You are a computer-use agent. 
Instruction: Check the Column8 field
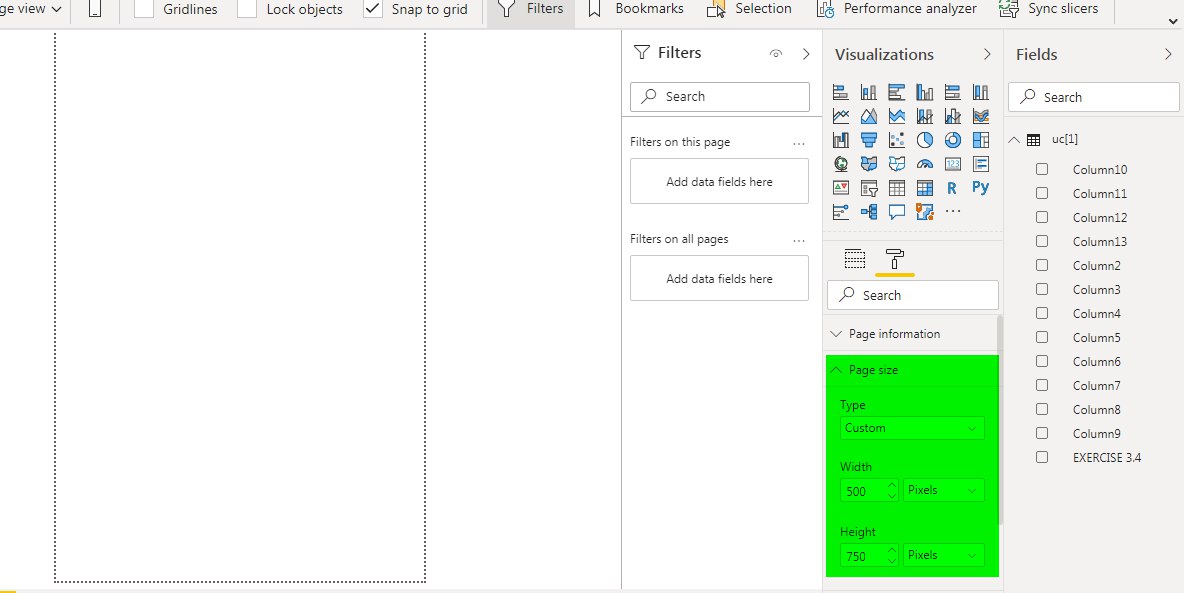(x=1042, y=409)
